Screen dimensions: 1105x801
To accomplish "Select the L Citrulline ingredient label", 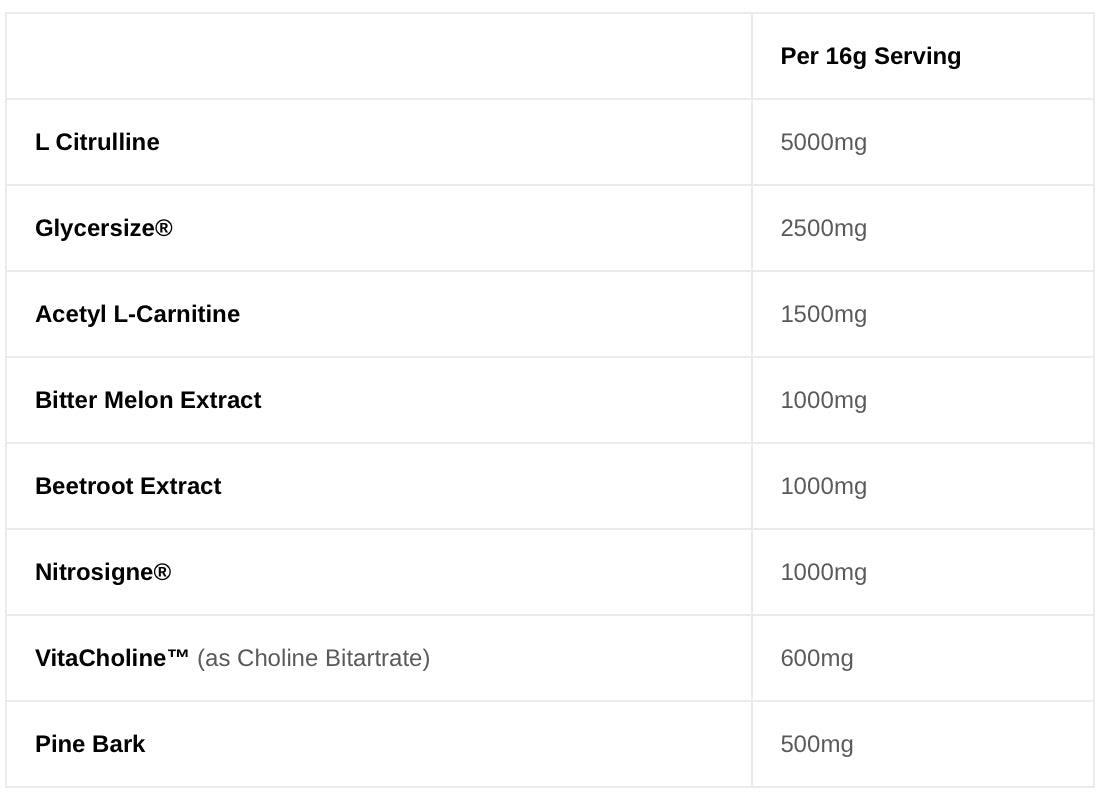I will coord(97,142).
